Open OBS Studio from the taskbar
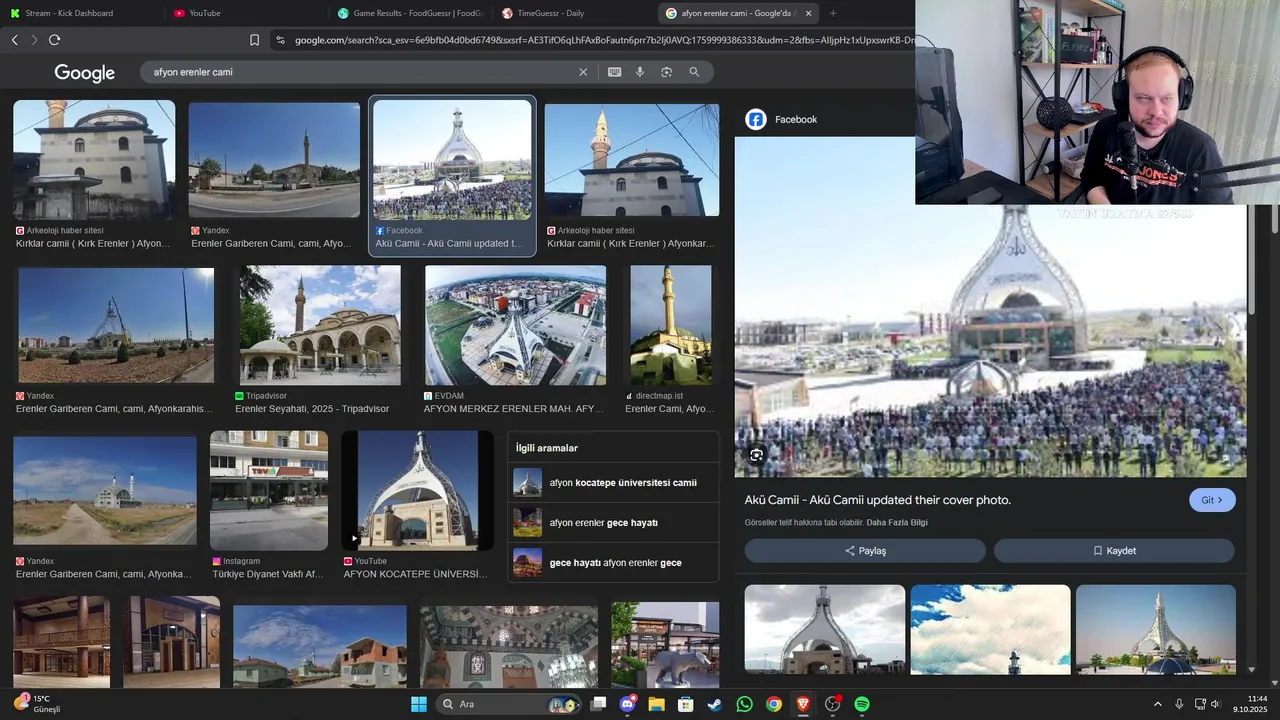This screenshot has height=720, width=1280. tap(832, 704)
